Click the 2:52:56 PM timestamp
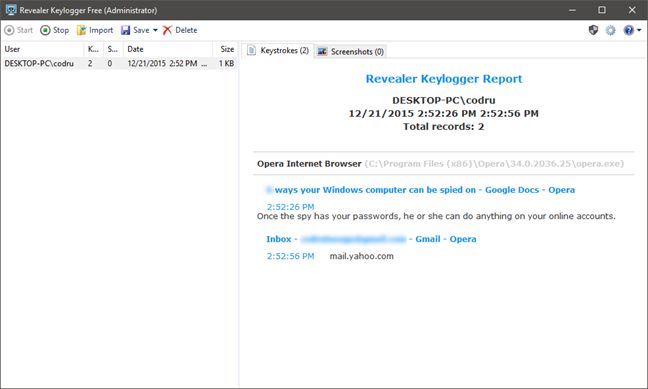The width and height of the screenshot is (648, 389). pyautogui.click(x=291, y=256)
